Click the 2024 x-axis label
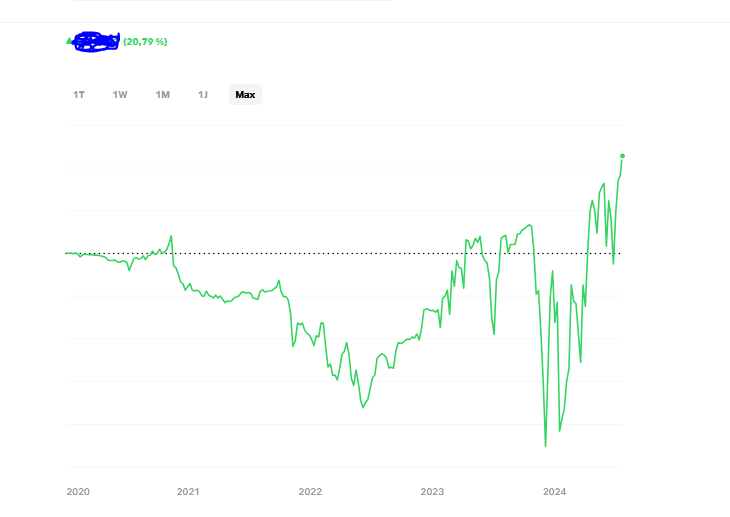 [554, 492]
